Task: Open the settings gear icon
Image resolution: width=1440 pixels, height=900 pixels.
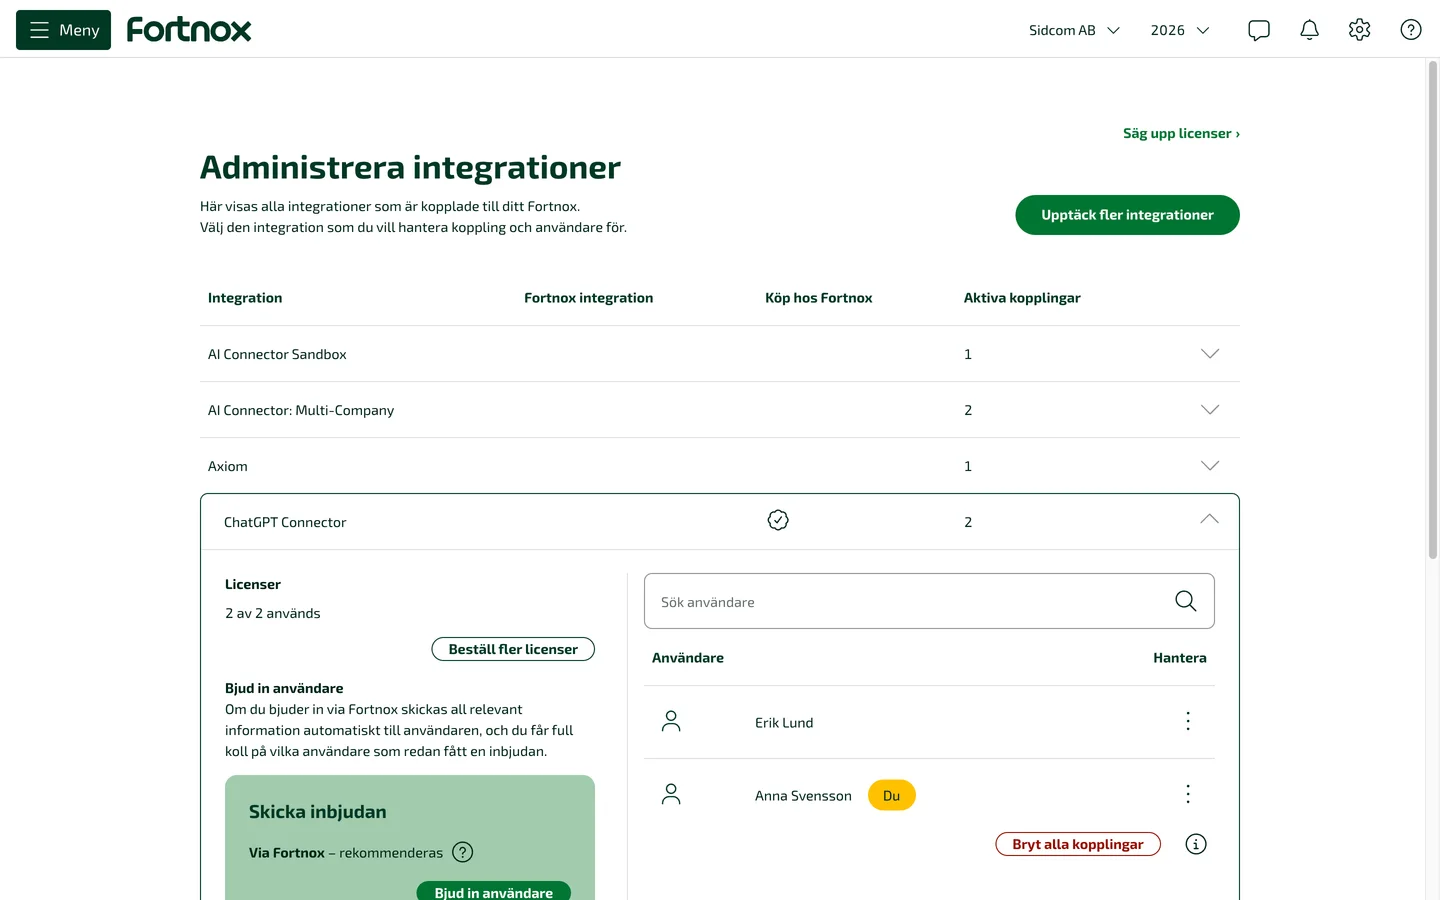Action: click(x=1359, y=30)
